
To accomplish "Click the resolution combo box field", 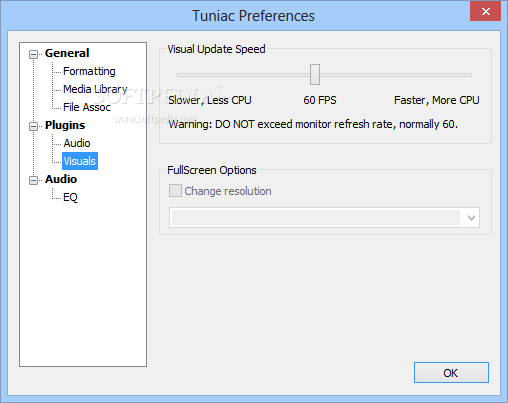I will (x=324, y=218).
